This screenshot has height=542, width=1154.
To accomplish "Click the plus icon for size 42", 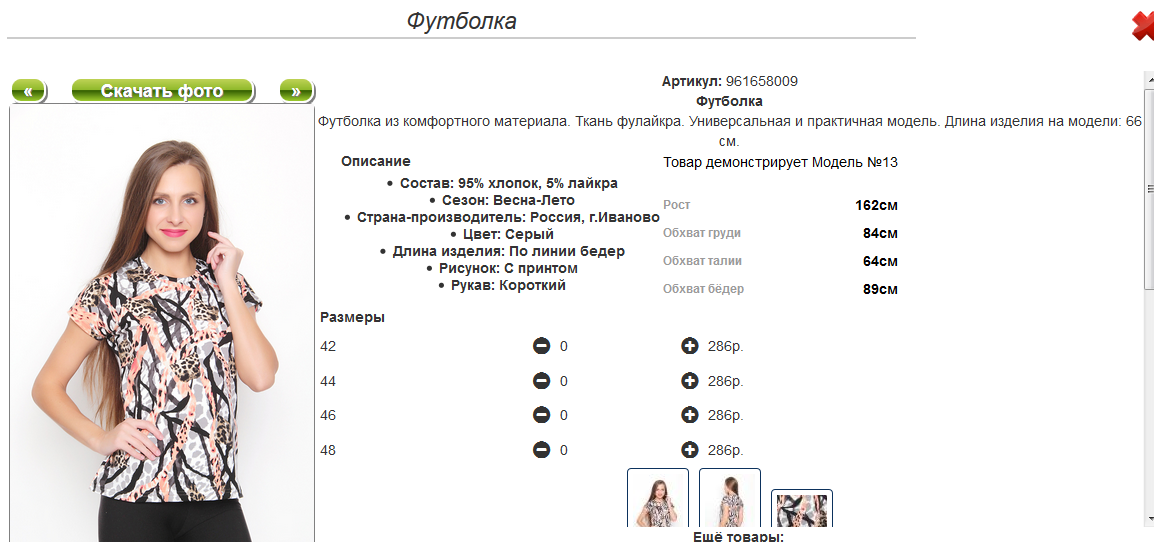I will click(689, 346).
